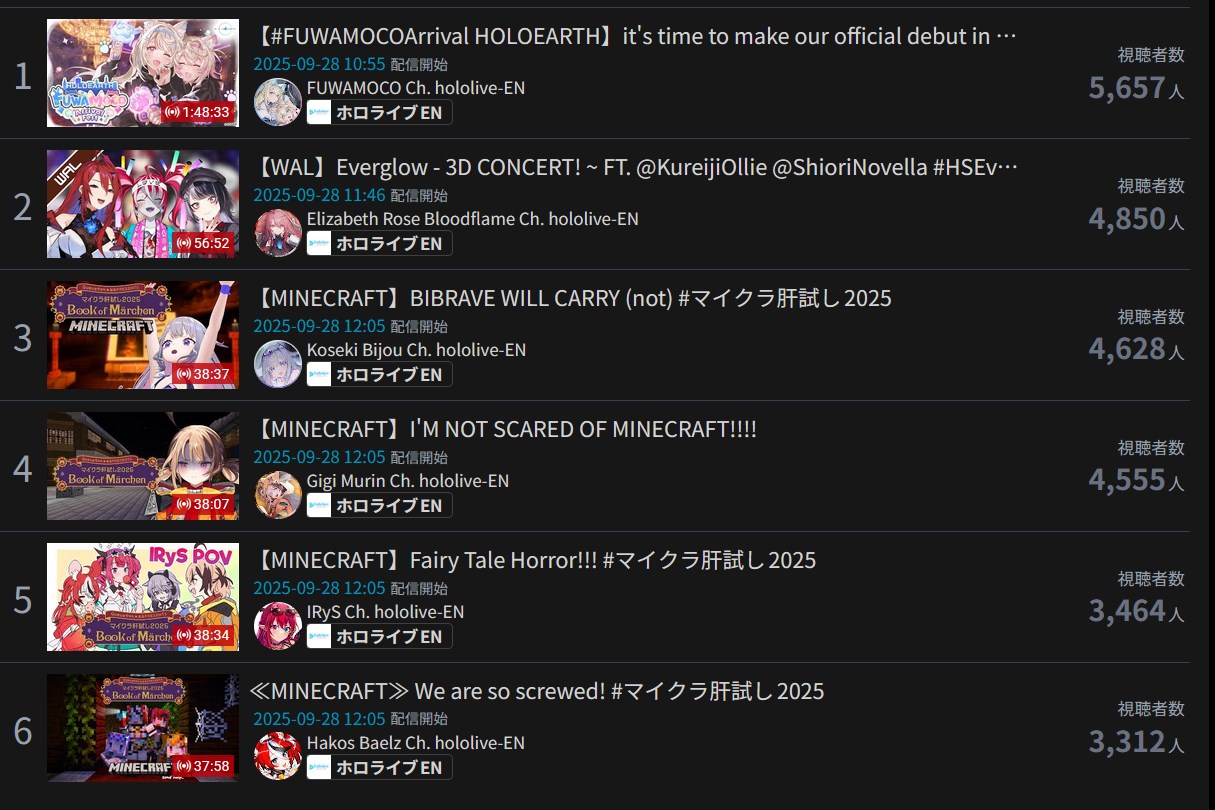Click the ホロライブEN tag under Hakos Baelz

coord(379,767)
